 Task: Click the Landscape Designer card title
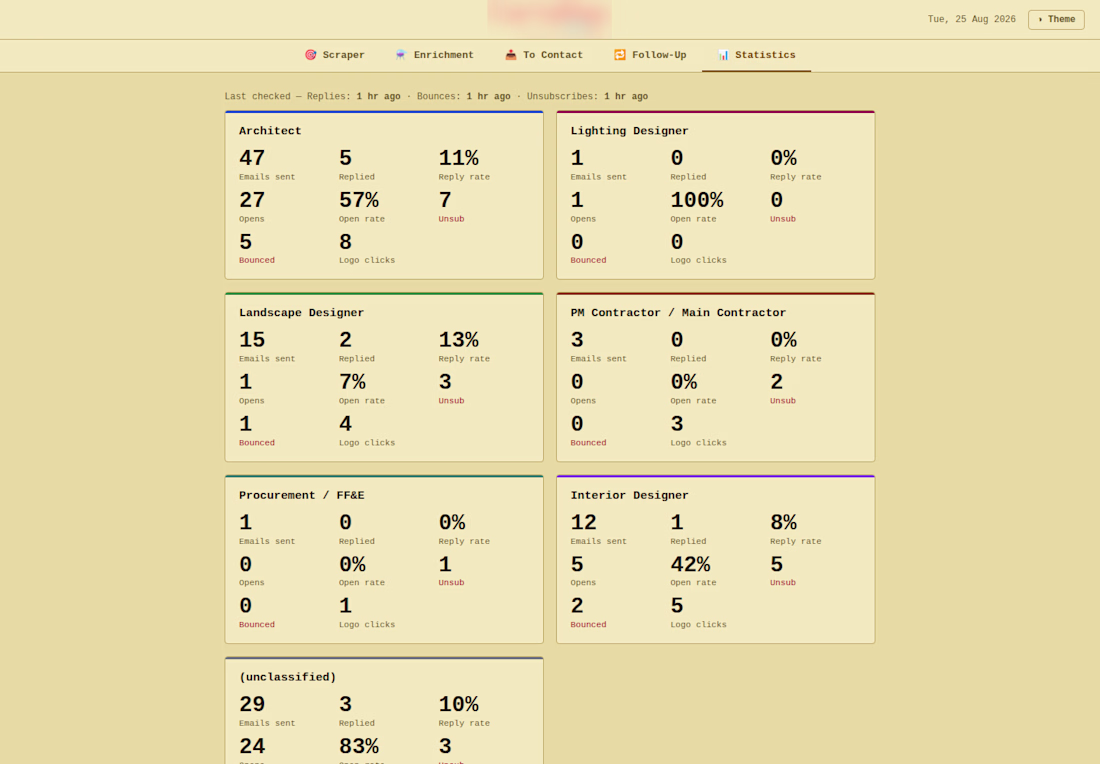302,313
